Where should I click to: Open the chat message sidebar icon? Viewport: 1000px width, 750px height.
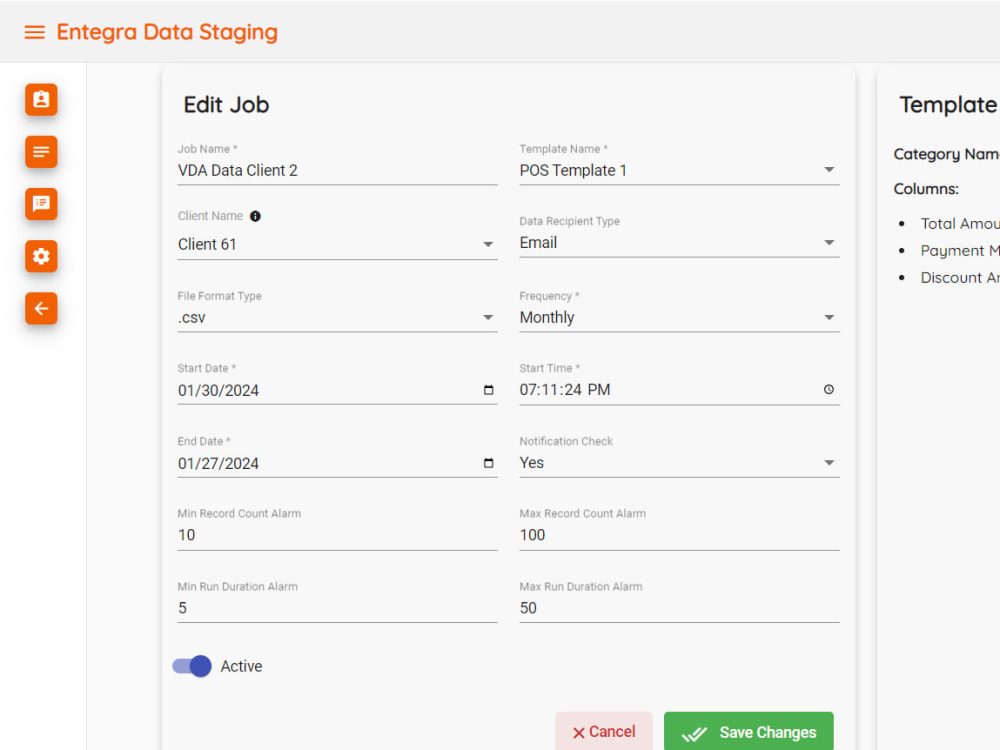pyautogui.click(x=41, y=204)
